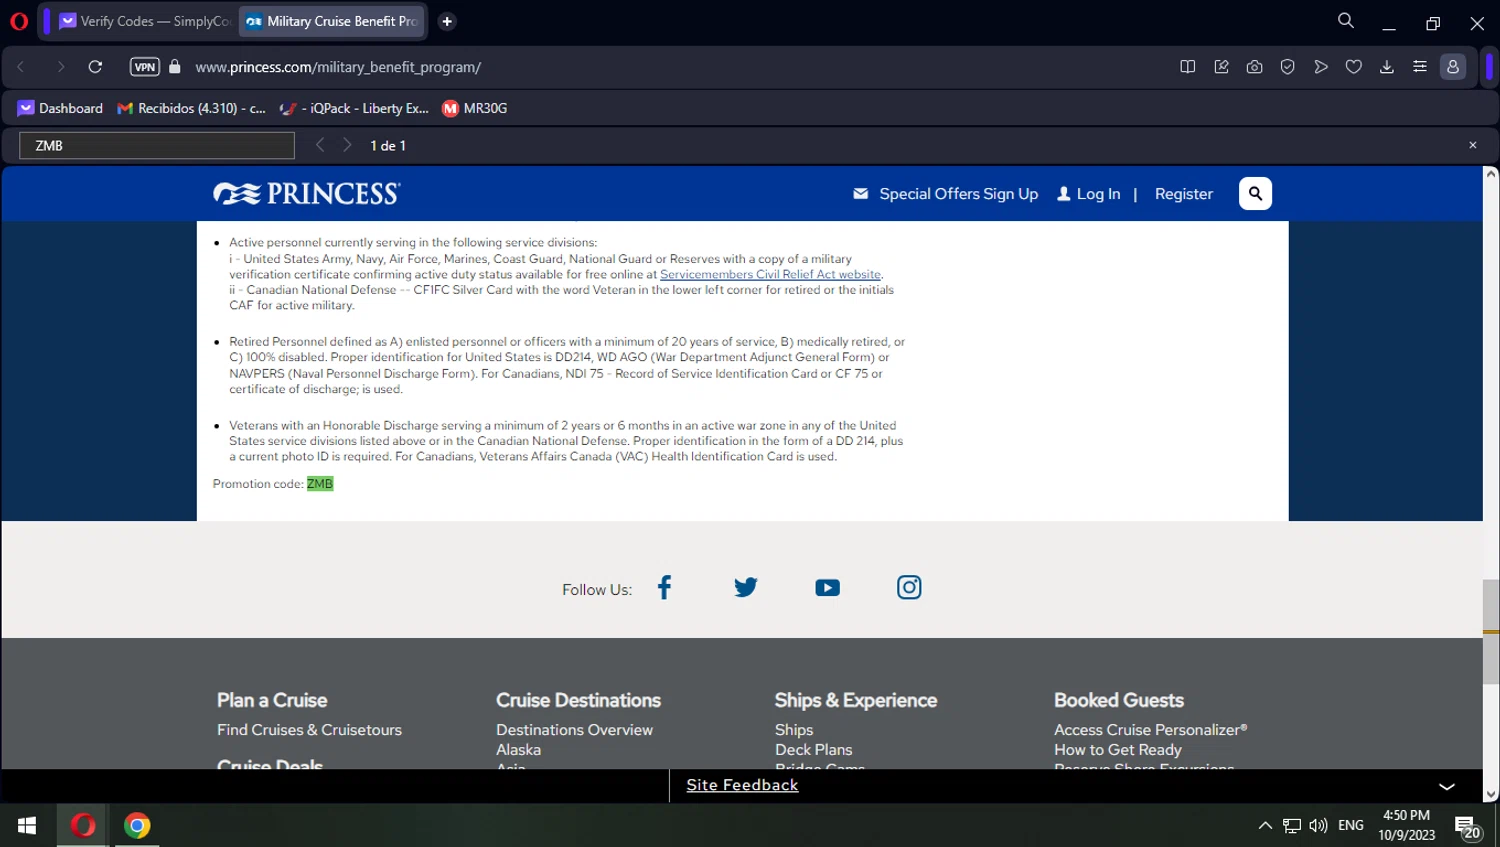Open the downloads panel
The width and height of the screenshot is (1500, 847).
pos(1387,67)
